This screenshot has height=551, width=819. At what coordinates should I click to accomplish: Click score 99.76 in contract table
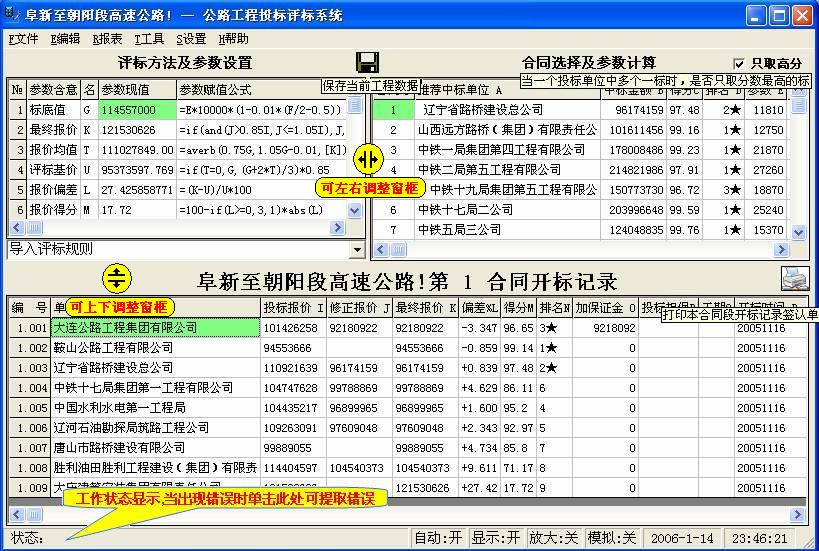pyautogui.click(x=684, y=230)
